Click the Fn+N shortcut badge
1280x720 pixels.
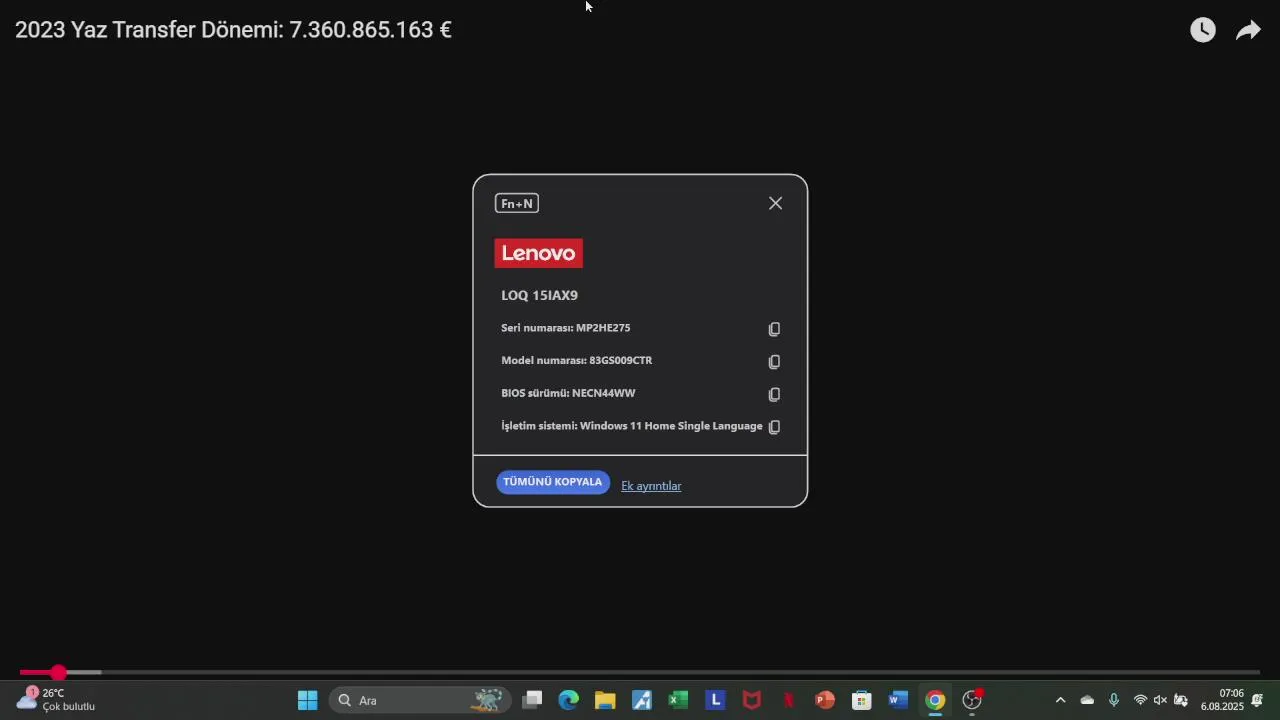517,204
